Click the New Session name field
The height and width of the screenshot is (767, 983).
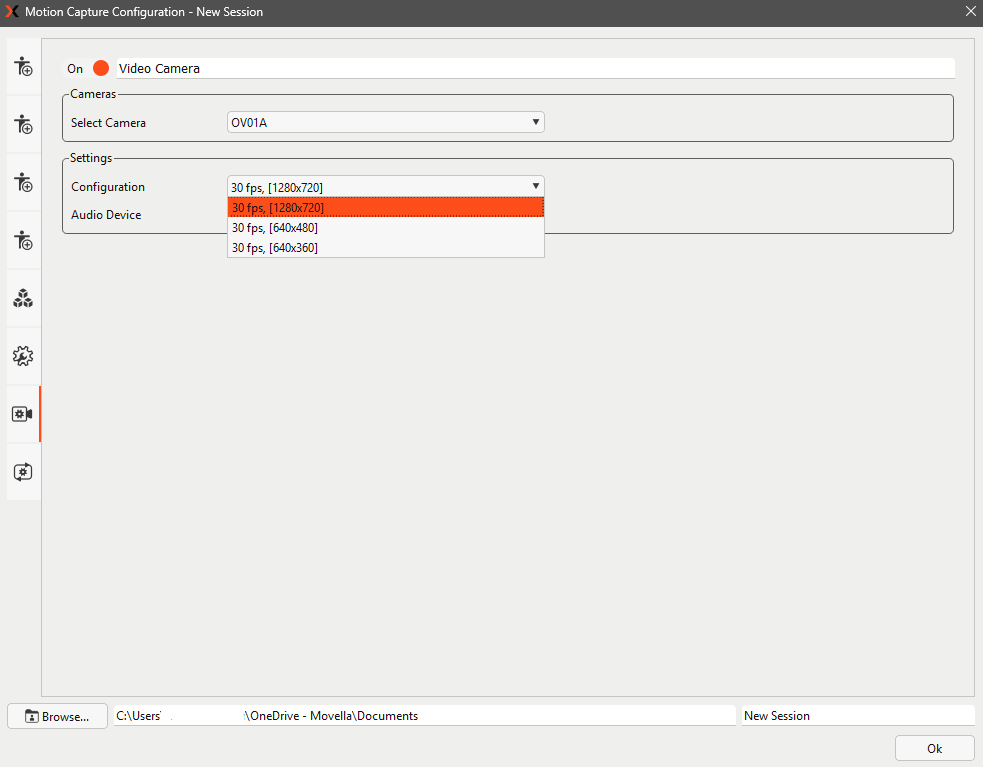[x=858, y=716]
